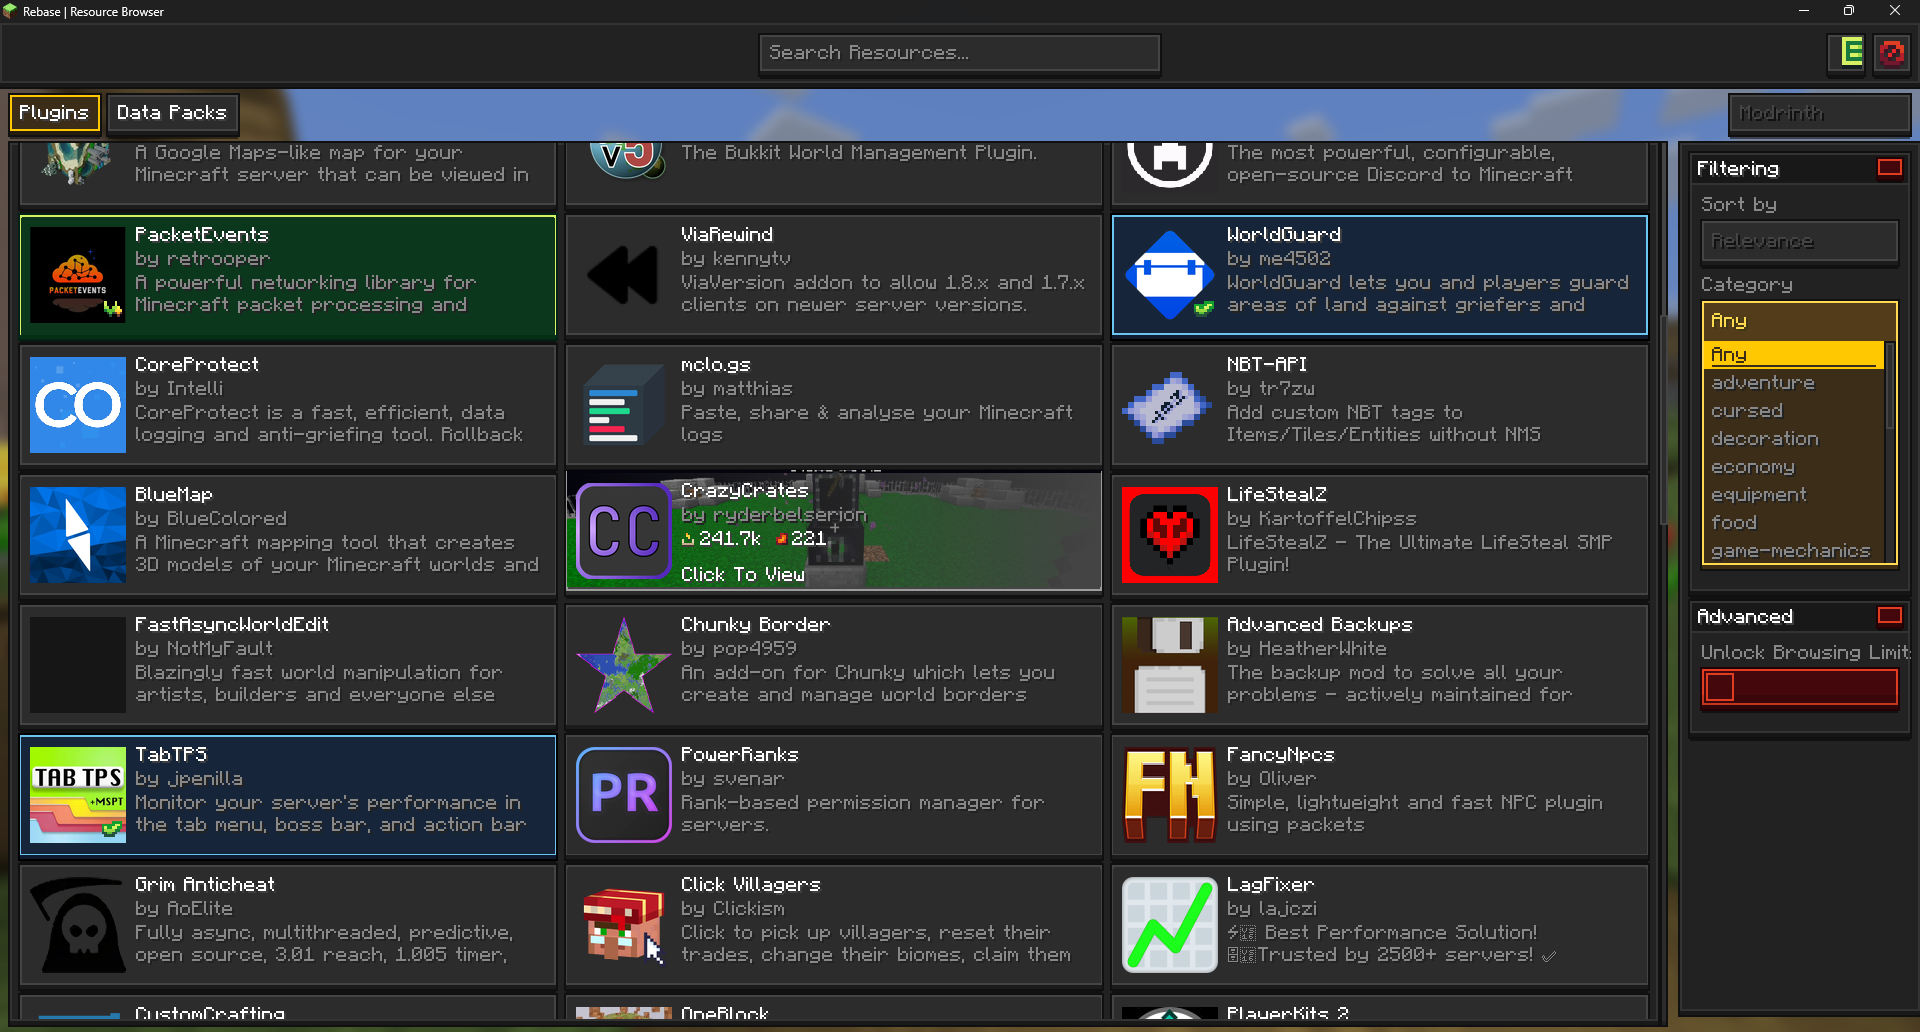This screenshot has width=1920, height=1032.
Task: Open the Grim Anticheat title
Action: (204, 884)
